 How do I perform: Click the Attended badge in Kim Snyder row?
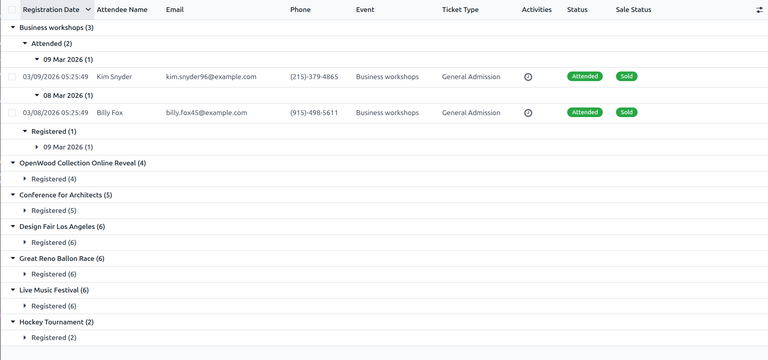[585, 76]
